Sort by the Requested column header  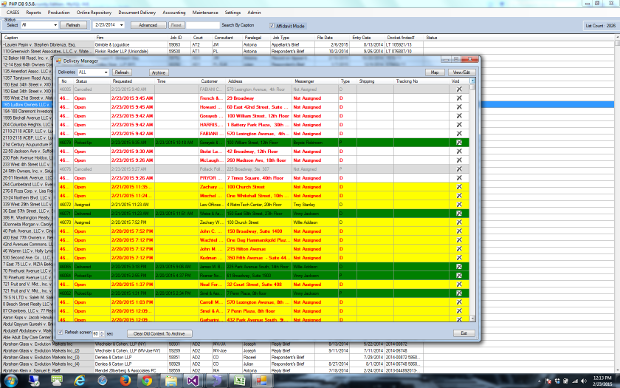pyautogui.click(x=132, y=81)
